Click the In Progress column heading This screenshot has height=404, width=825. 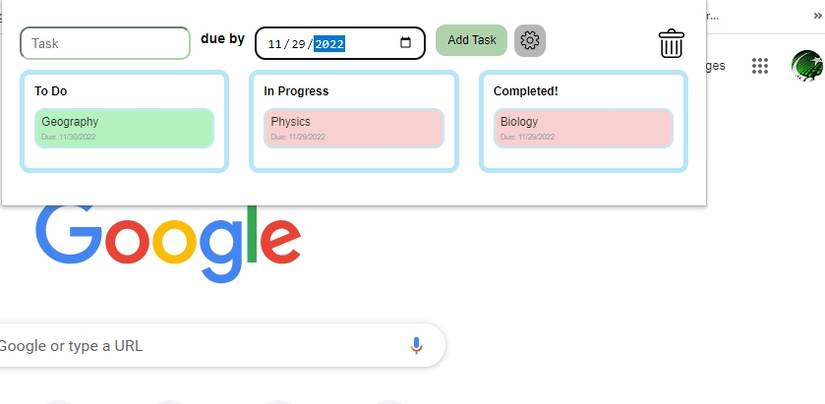coord(296,91)
